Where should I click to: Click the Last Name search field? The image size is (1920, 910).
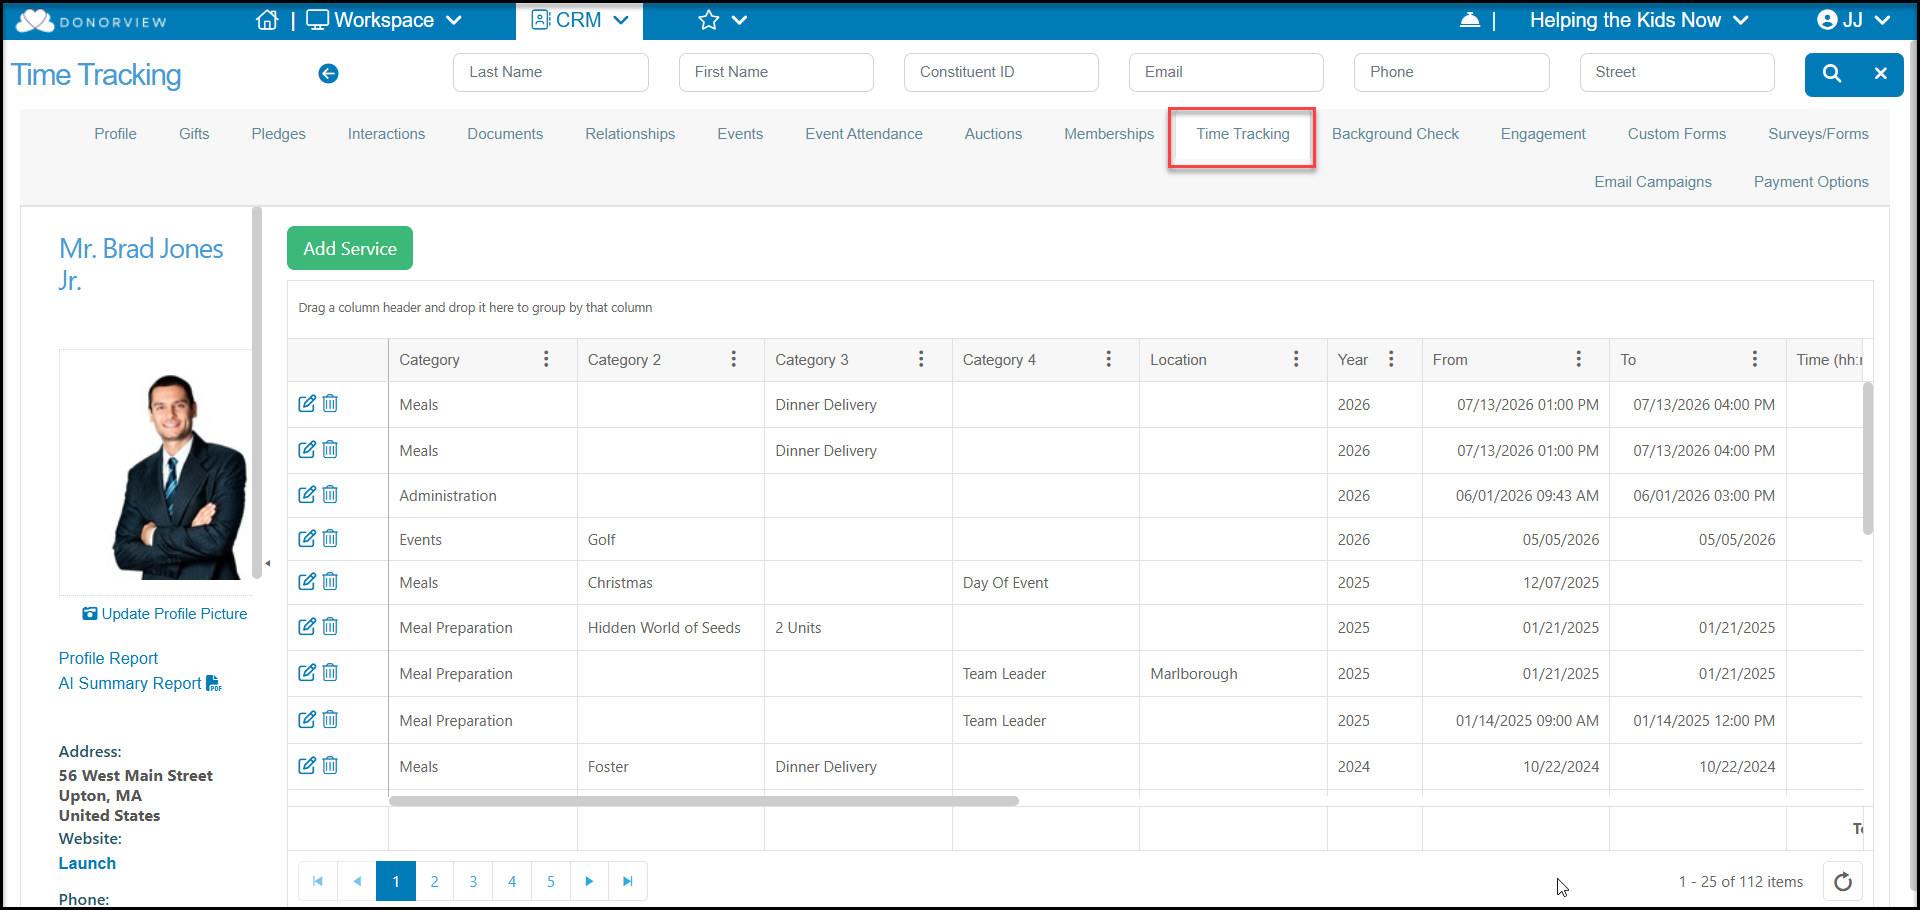pyautogui.click(x=551, y=72)
